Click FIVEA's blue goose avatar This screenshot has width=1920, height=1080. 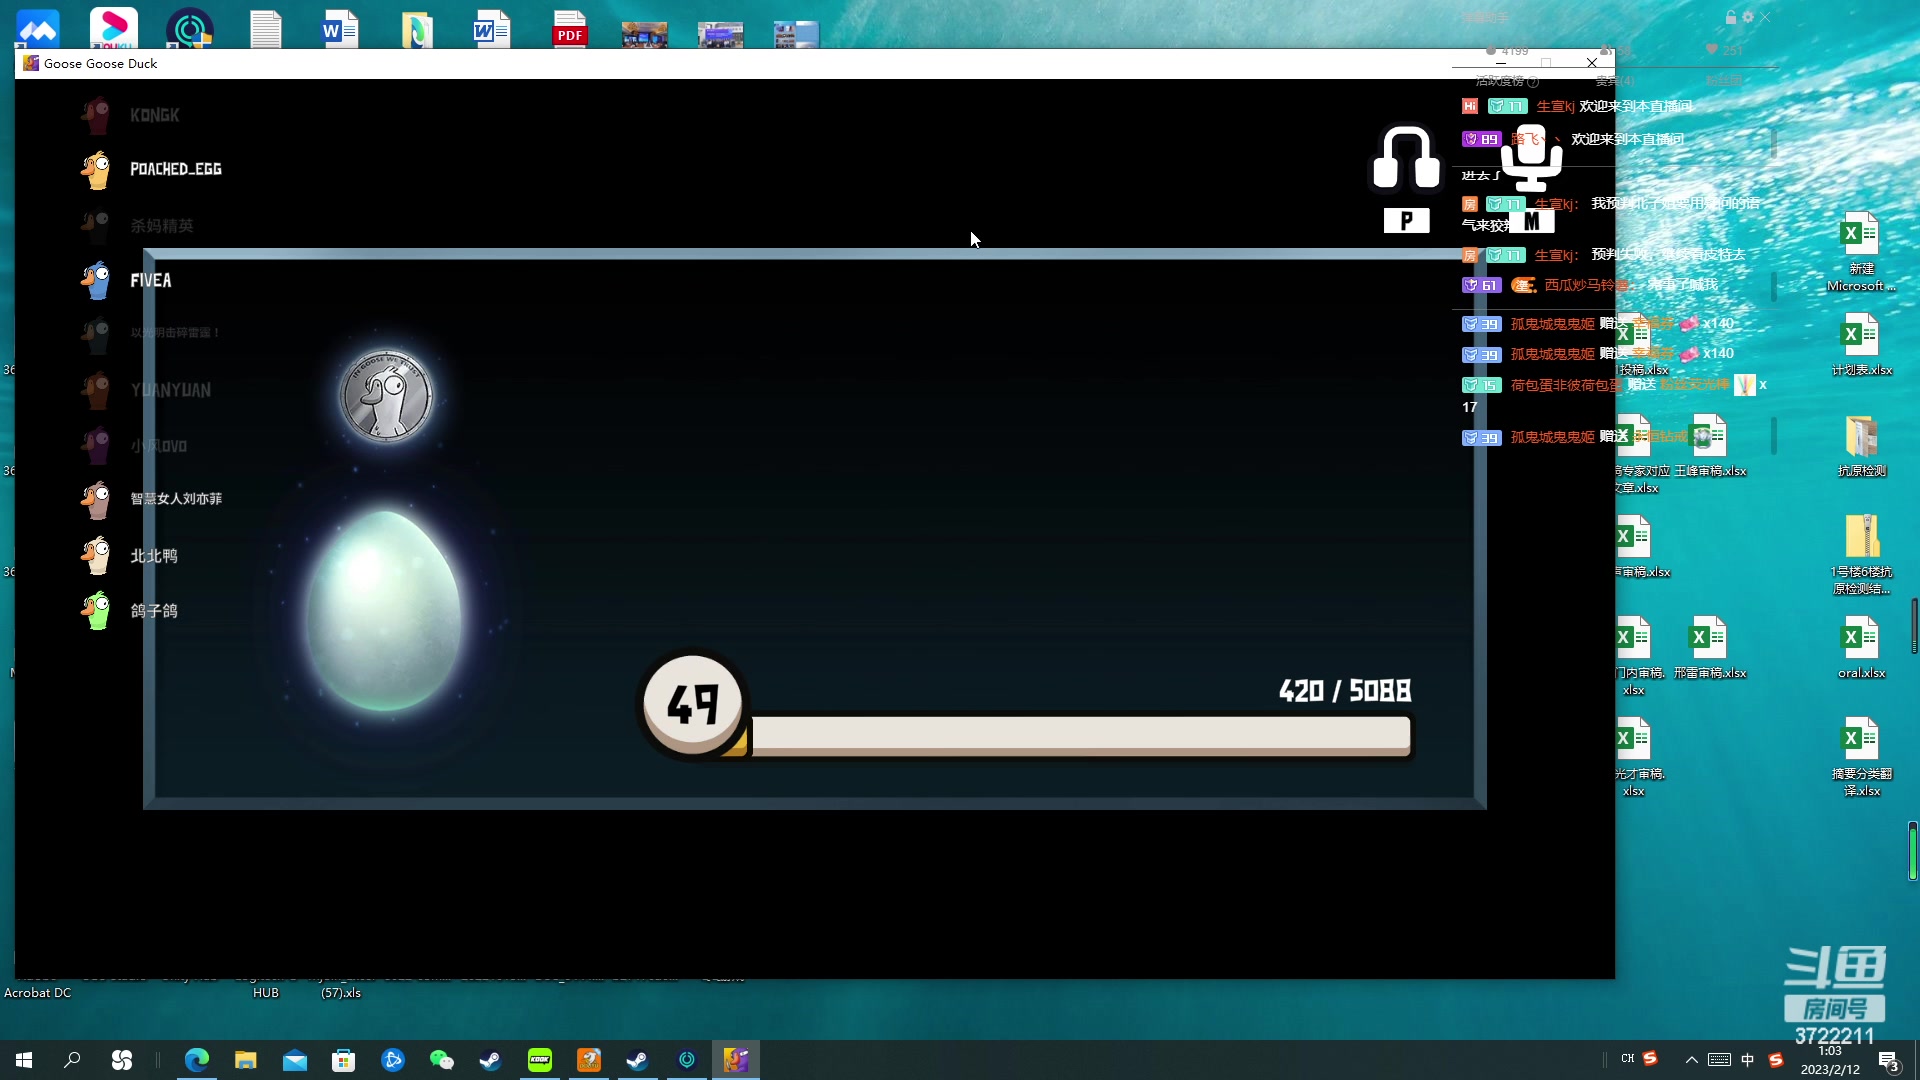96,281
